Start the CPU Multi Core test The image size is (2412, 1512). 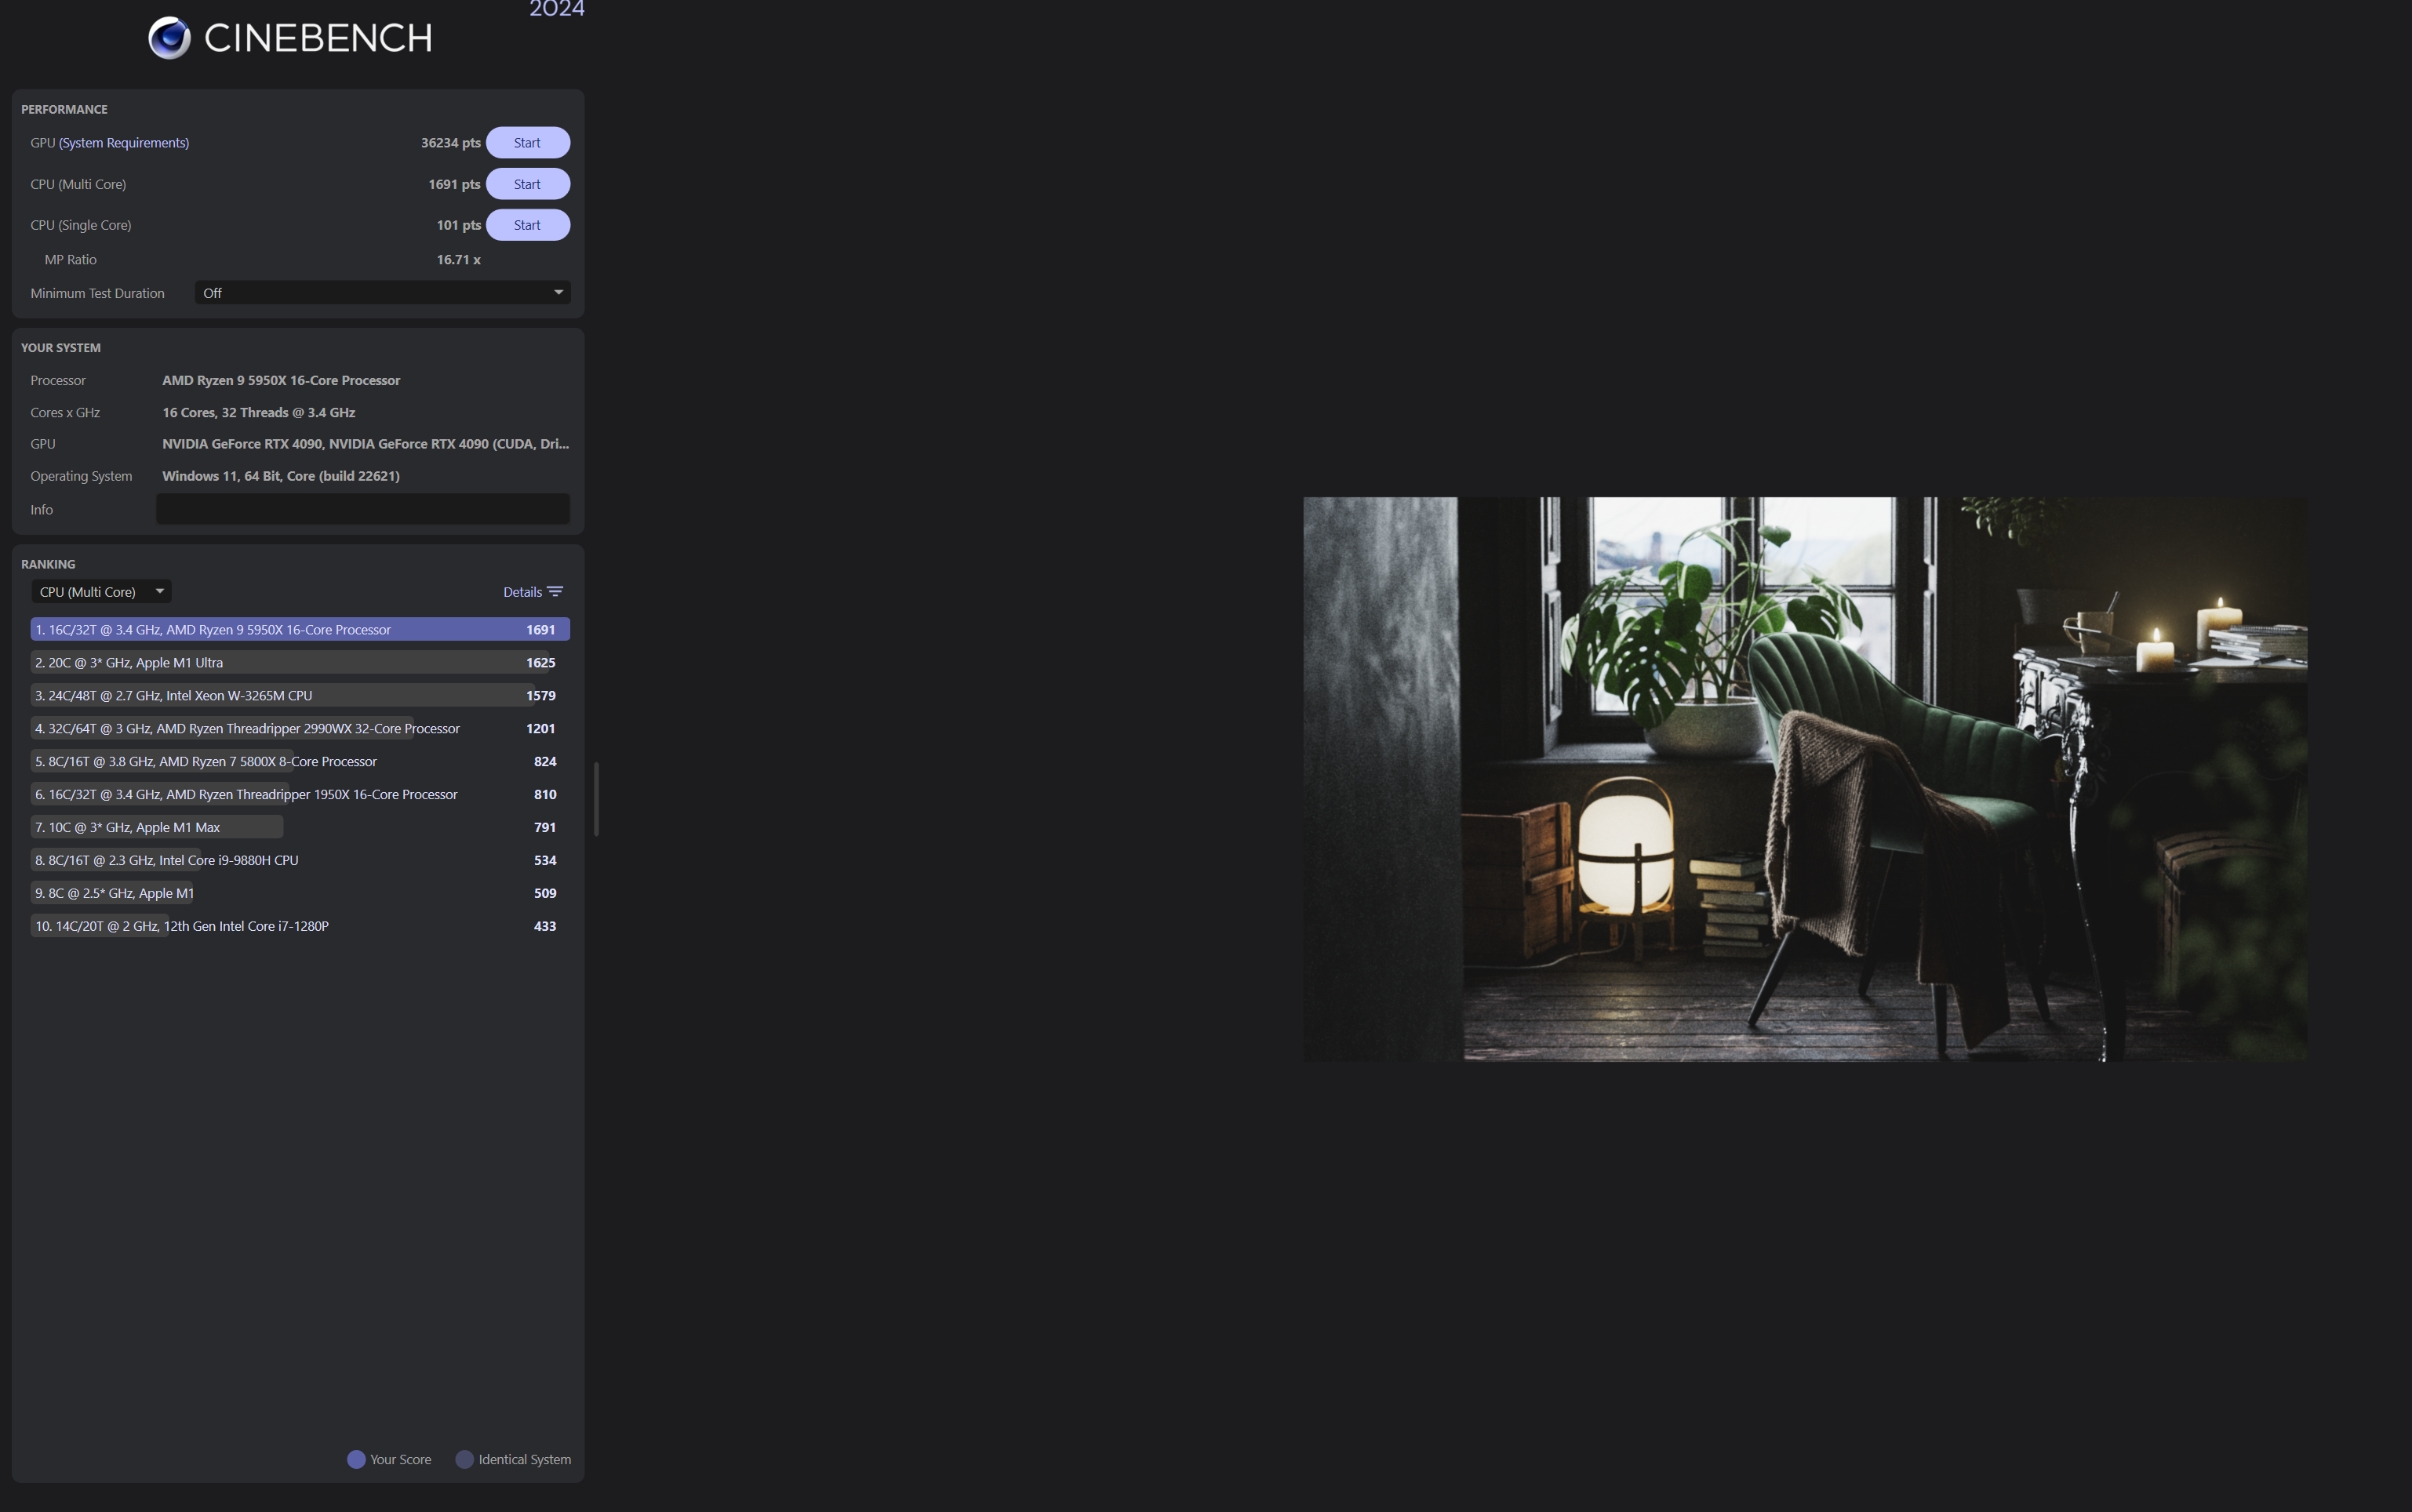pyautogui.click(x=527, y=184)
